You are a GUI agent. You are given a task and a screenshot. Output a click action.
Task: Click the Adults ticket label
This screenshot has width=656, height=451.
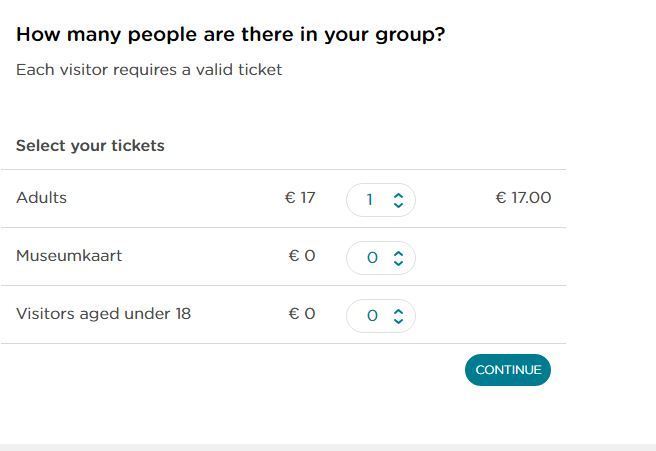[41, 198]
